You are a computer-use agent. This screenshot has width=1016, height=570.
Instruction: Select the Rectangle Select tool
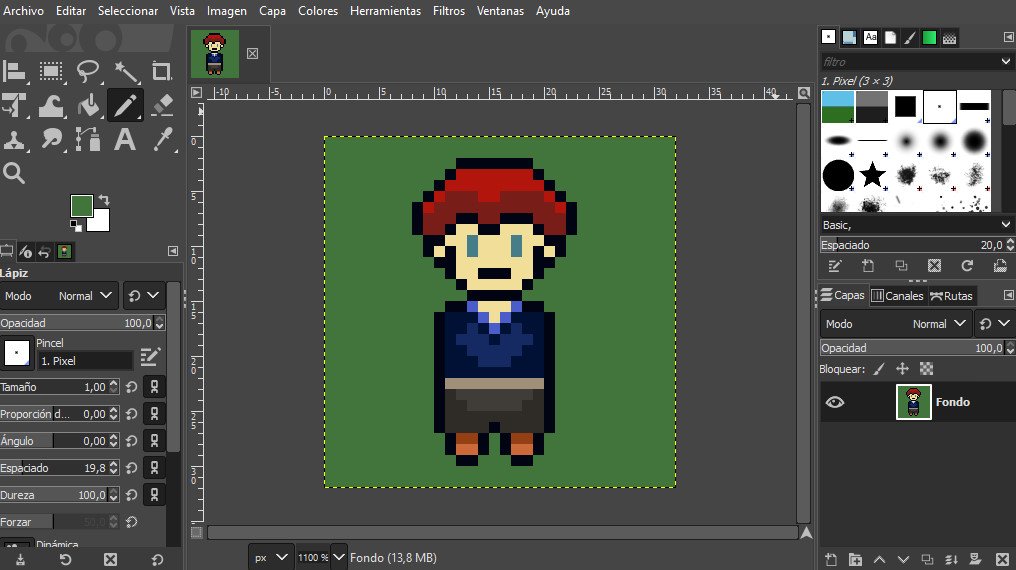(x=51, y=71)
